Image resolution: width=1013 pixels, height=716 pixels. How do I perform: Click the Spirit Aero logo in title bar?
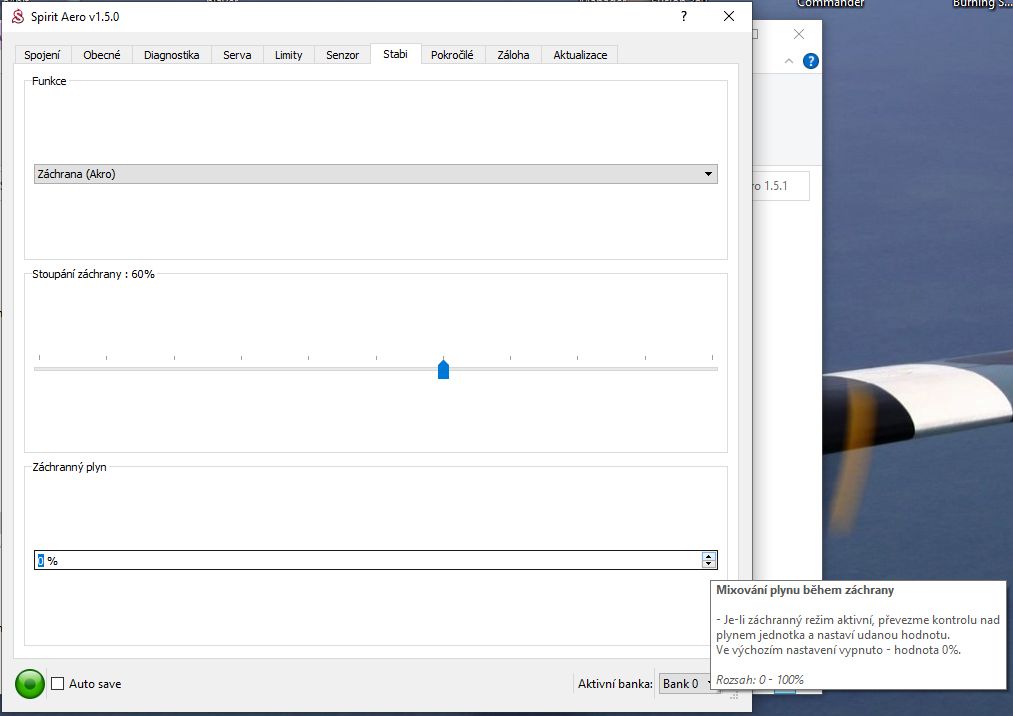click(x=17, y=17)
